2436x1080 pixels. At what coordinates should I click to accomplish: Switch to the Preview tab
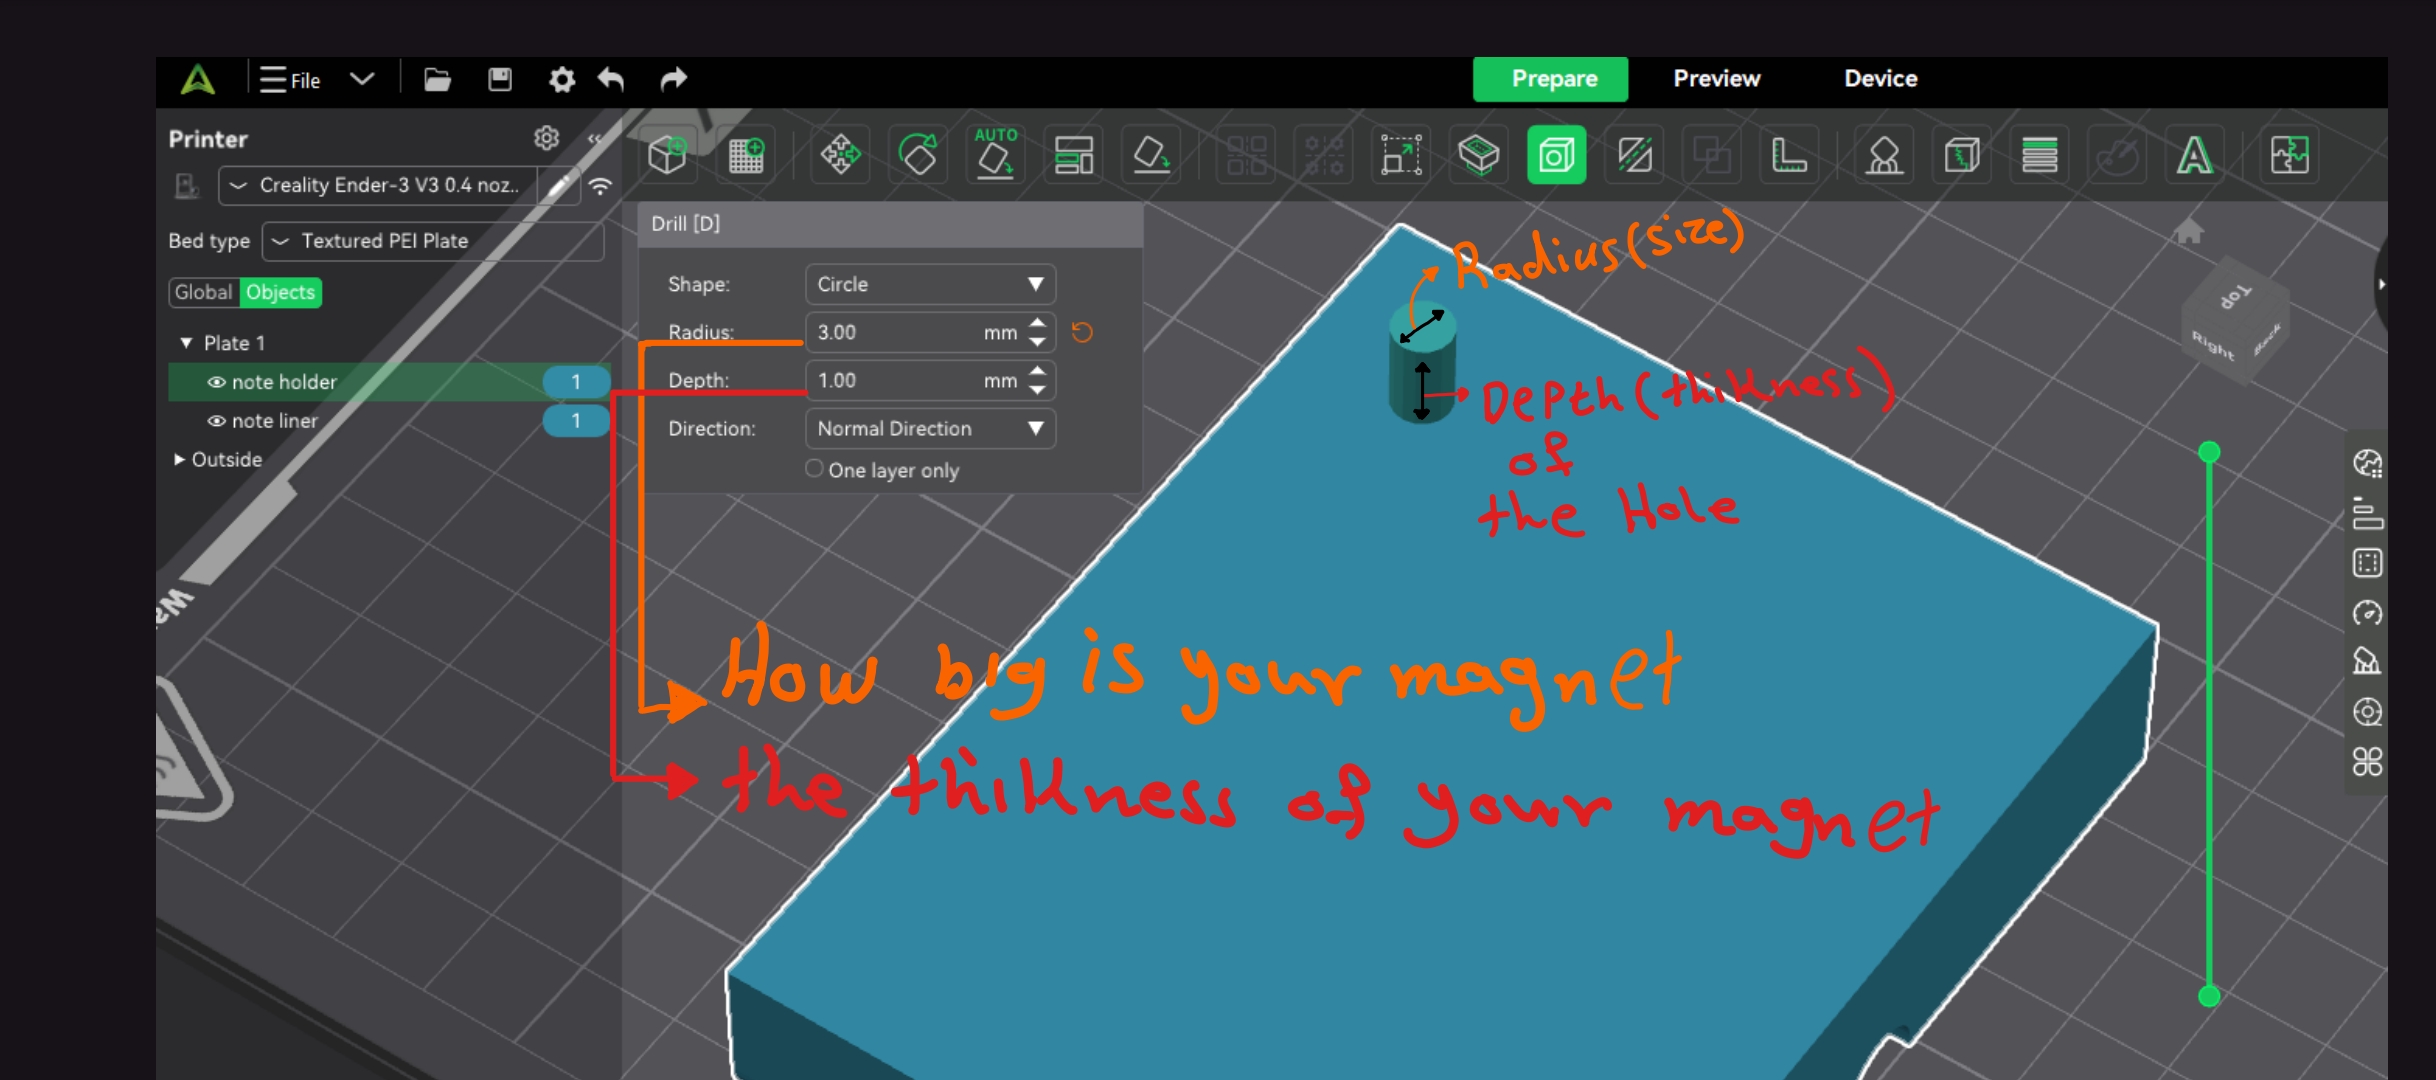(x=1717, y=79)
